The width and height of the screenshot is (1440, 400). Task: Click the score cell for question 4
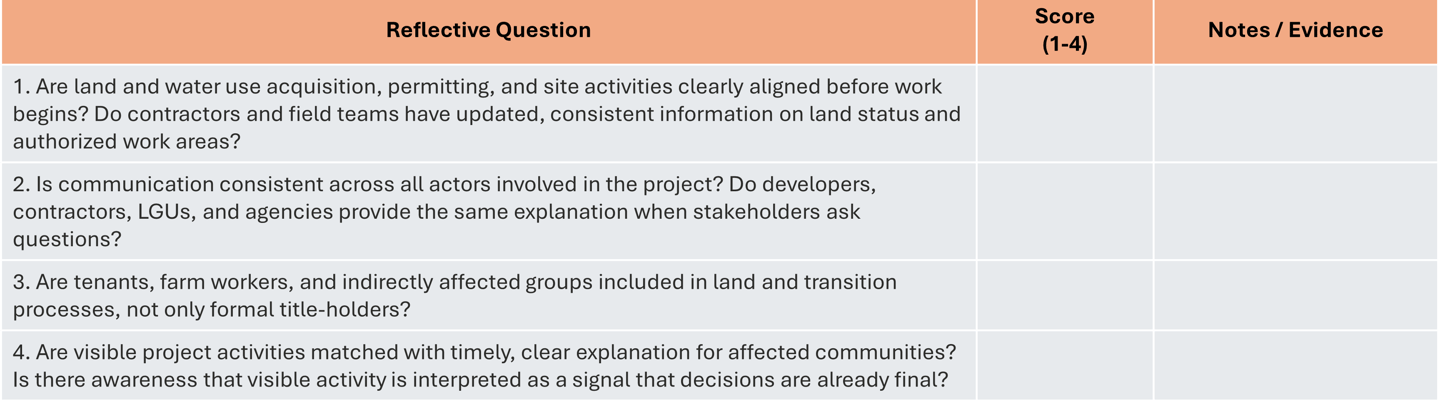1064,366
